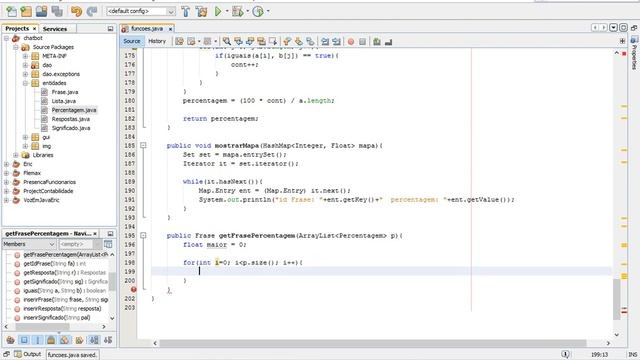Image resolution: width=640 pixels, height=360 pixels.
Task: Collapse the getFrasePercentagem method fold
Action: coord(143,236)
